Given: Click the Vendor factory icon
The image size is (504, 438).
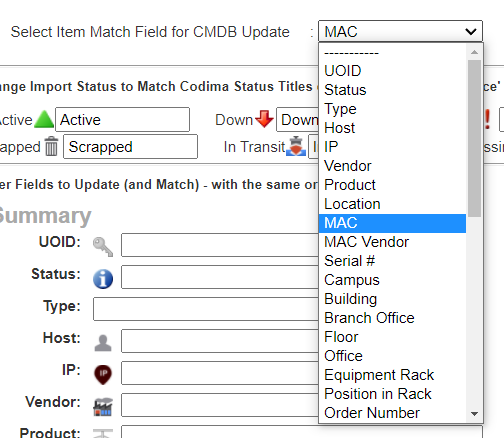Looking at the screenshot, I should click(103, 407).
